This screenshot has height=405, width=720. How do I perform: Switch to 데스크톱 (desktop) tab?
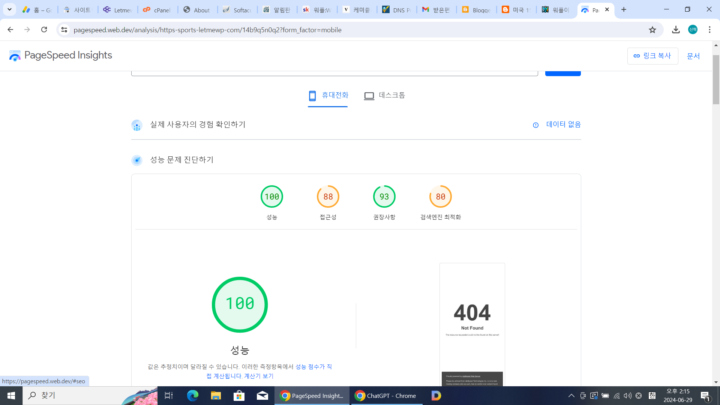[384, 95]
